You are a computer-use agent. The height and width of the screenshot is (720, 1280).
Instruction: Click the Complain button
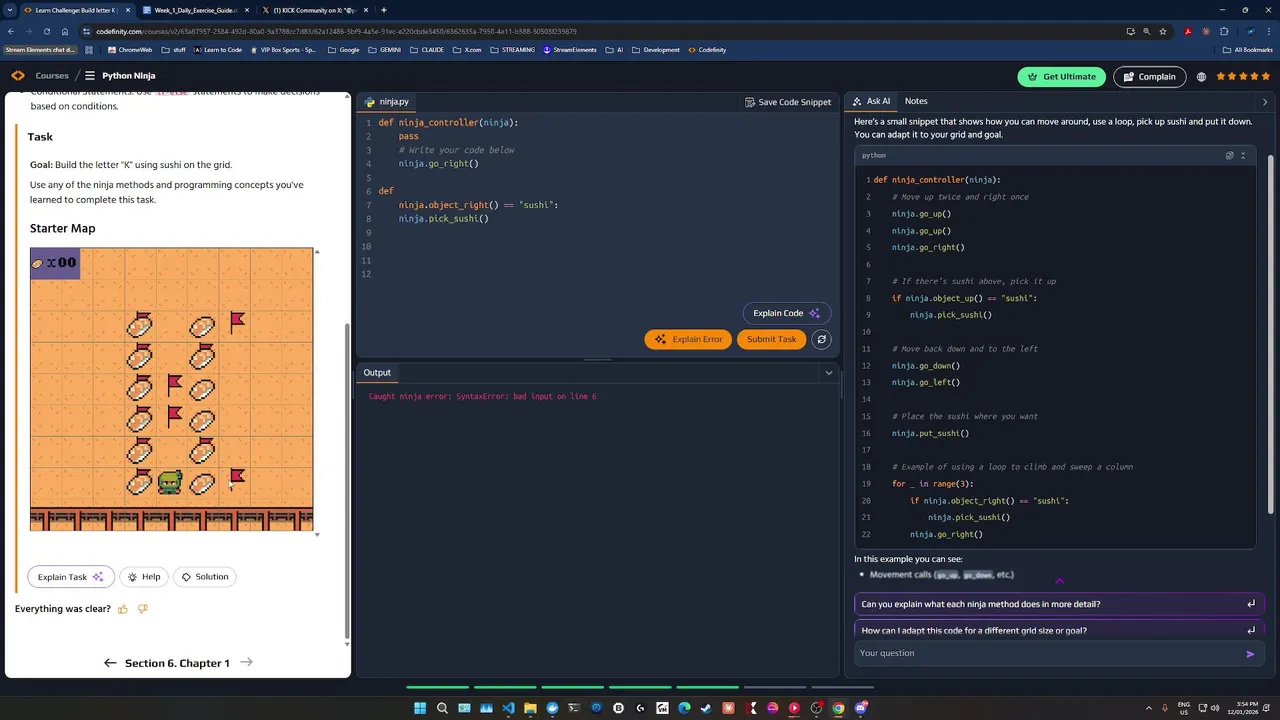click(1149, 77)
